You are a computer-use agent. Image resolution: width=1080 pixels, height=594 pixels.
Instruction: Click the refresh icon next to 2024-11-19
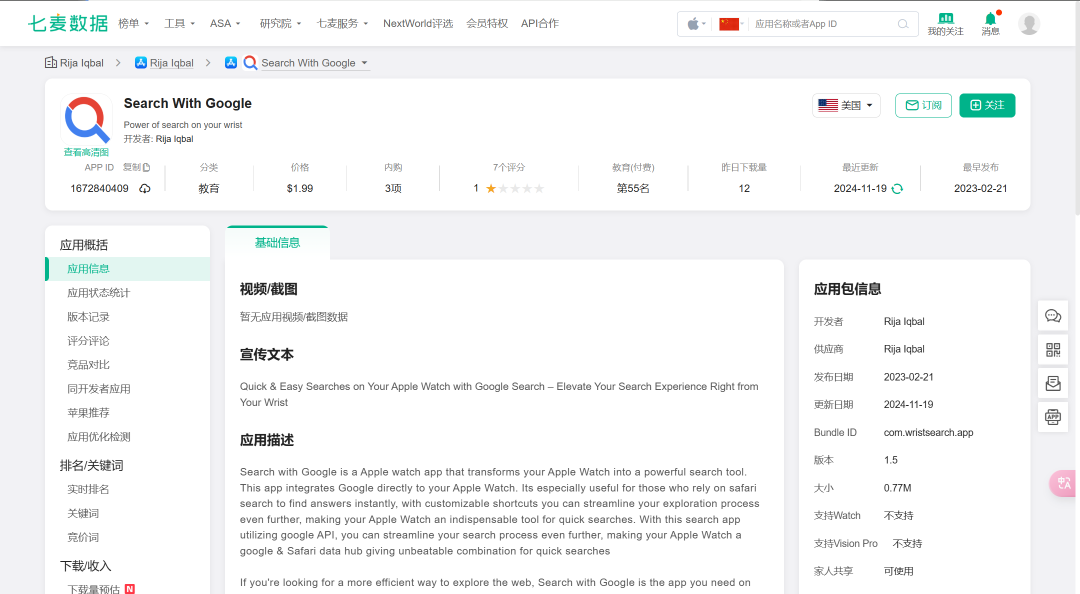coord(897,189)
